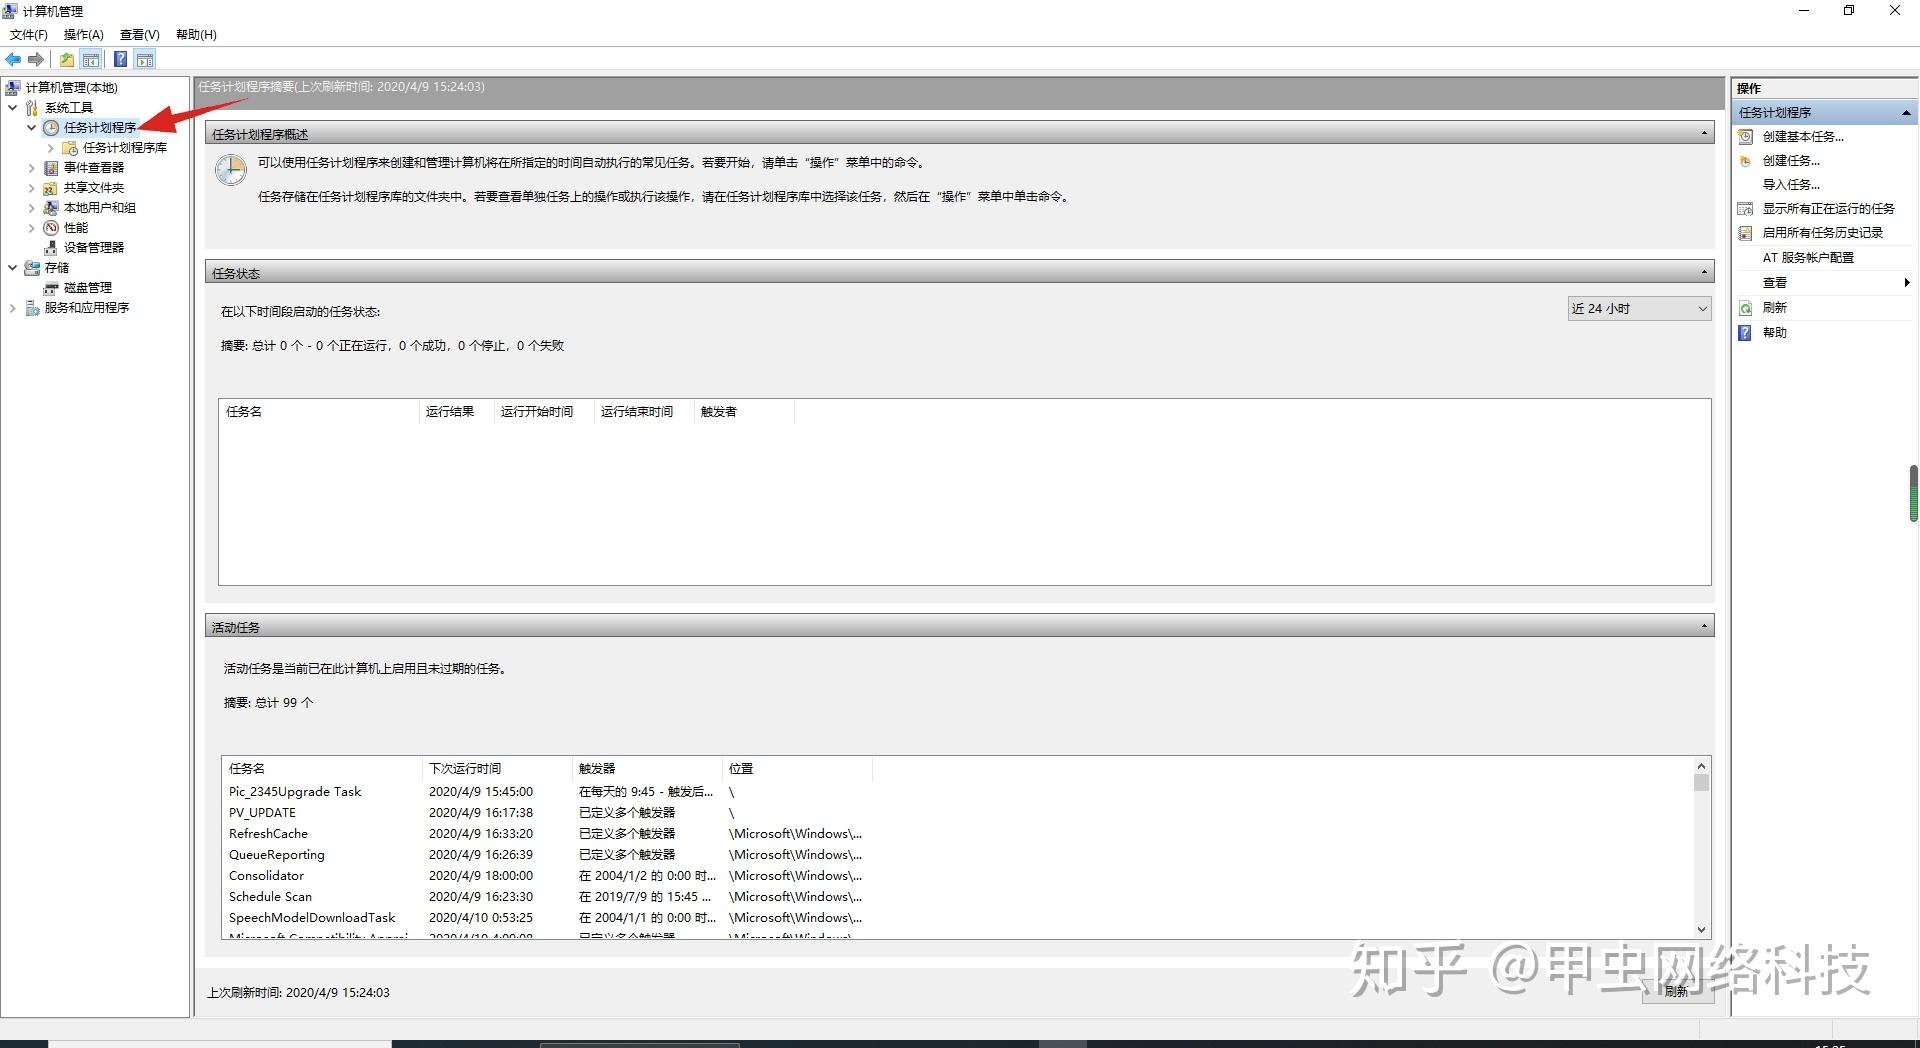This screenshot has width=1920, height=1048.
Task: Click the 刷新 refresh icon in actions pane
Action: tap(1746, 308)
